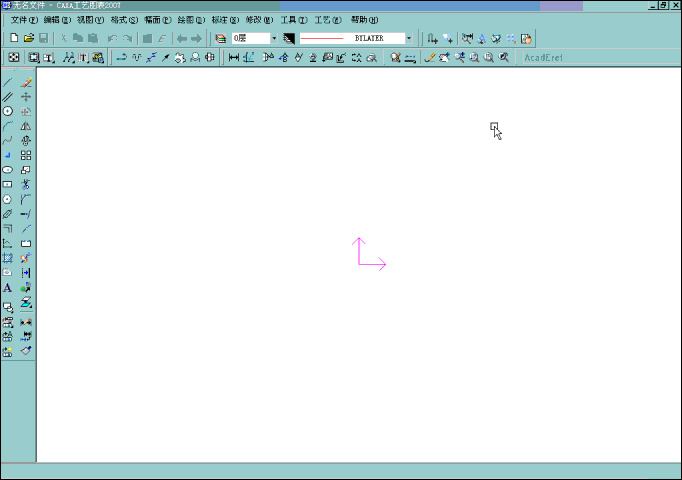Viewport: 682px width, 480px height.
Task: Select the Trim scissors tool
Action: click(26, 184)
